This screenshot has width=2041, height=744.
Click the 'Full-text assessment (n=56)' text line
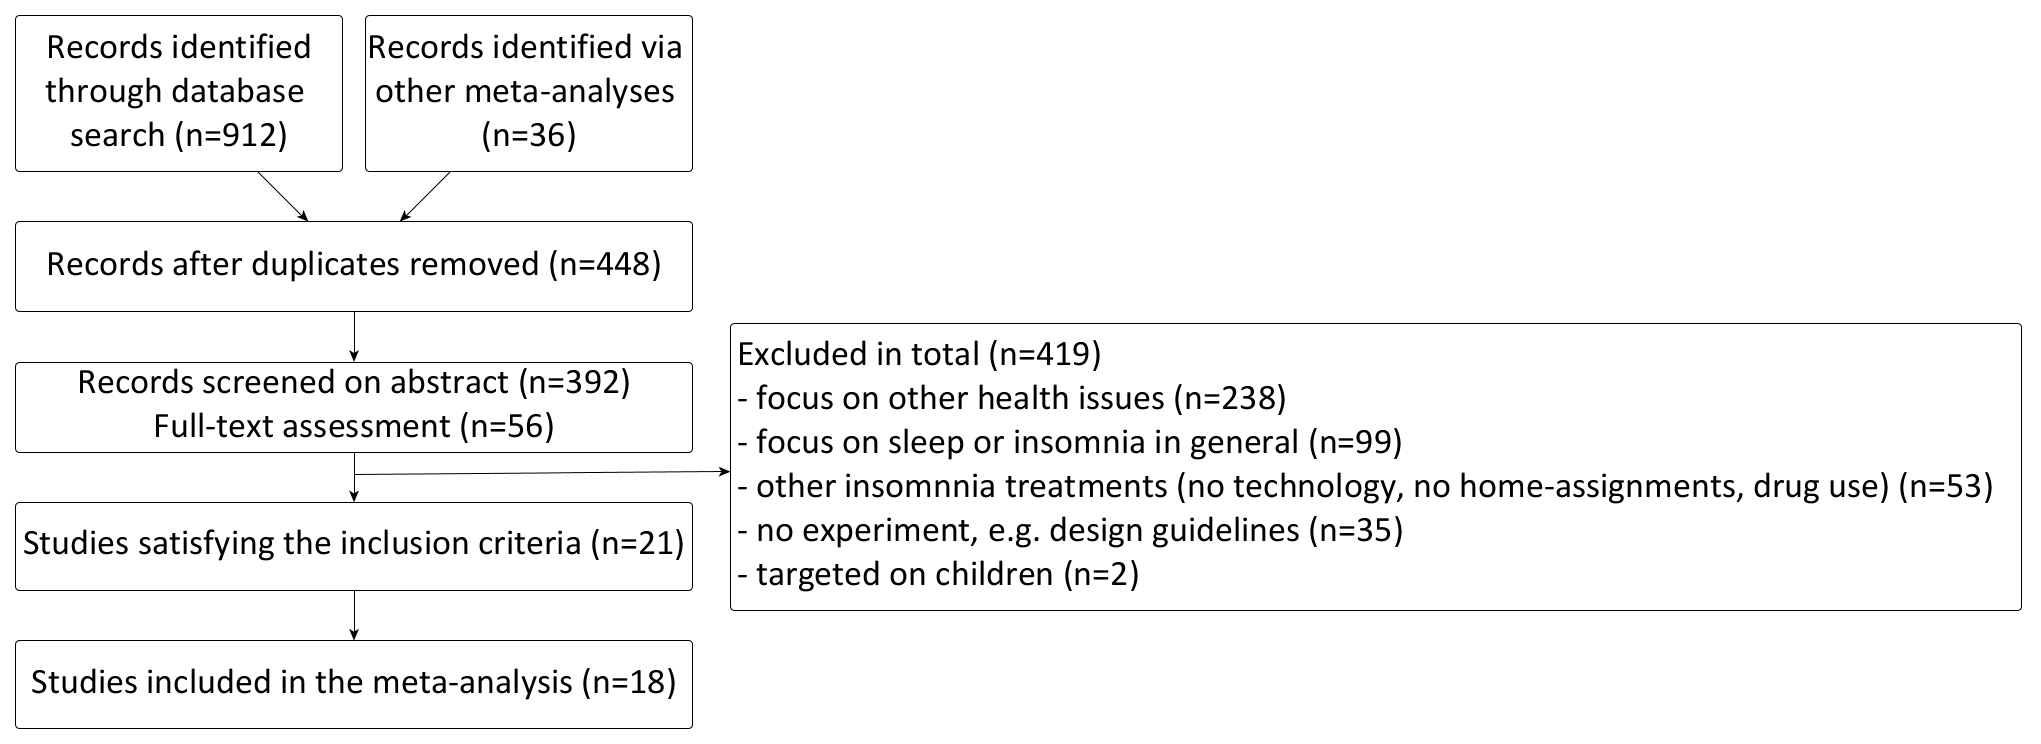pyautogui.click(x=353, y=427)
